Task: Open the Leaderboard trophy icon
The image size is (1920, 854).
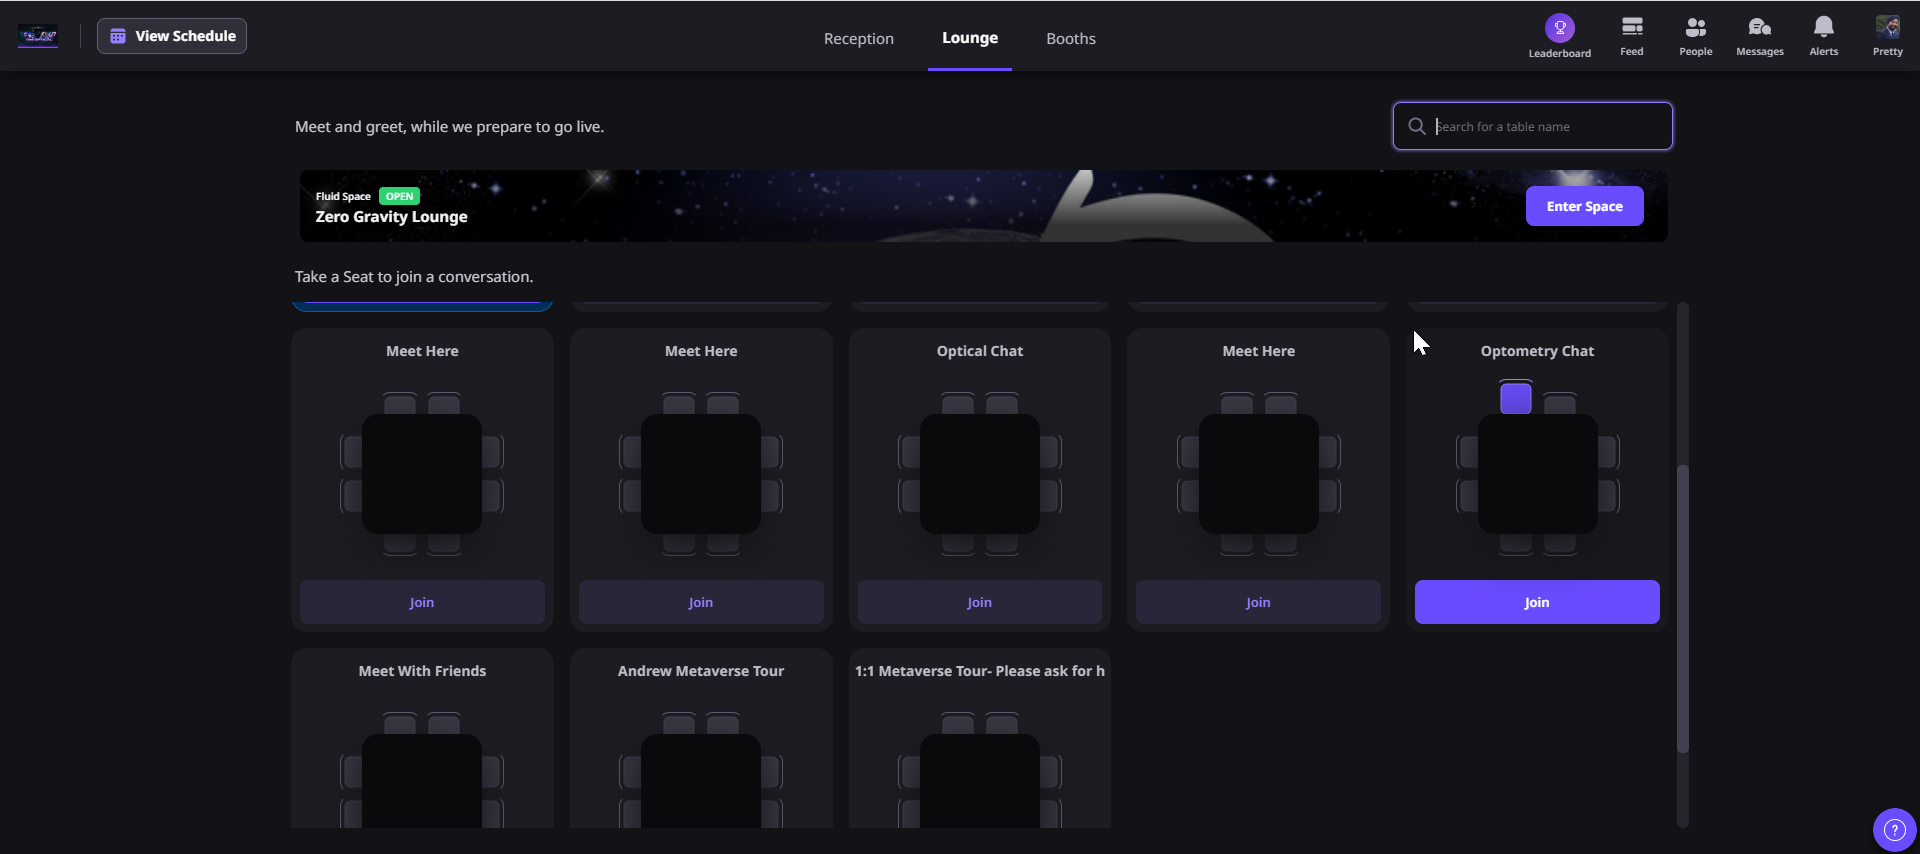Action: (1559, 28)
